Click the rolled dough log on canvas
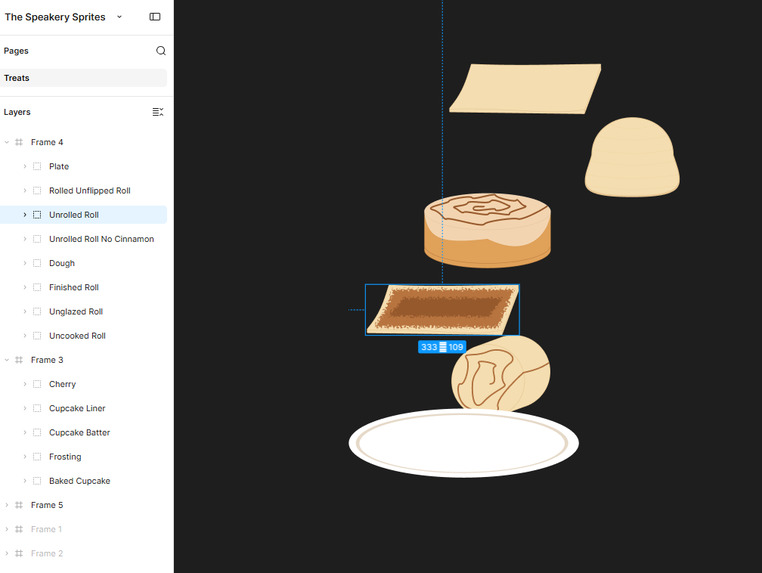762x573 pixels. click(501, 373)
